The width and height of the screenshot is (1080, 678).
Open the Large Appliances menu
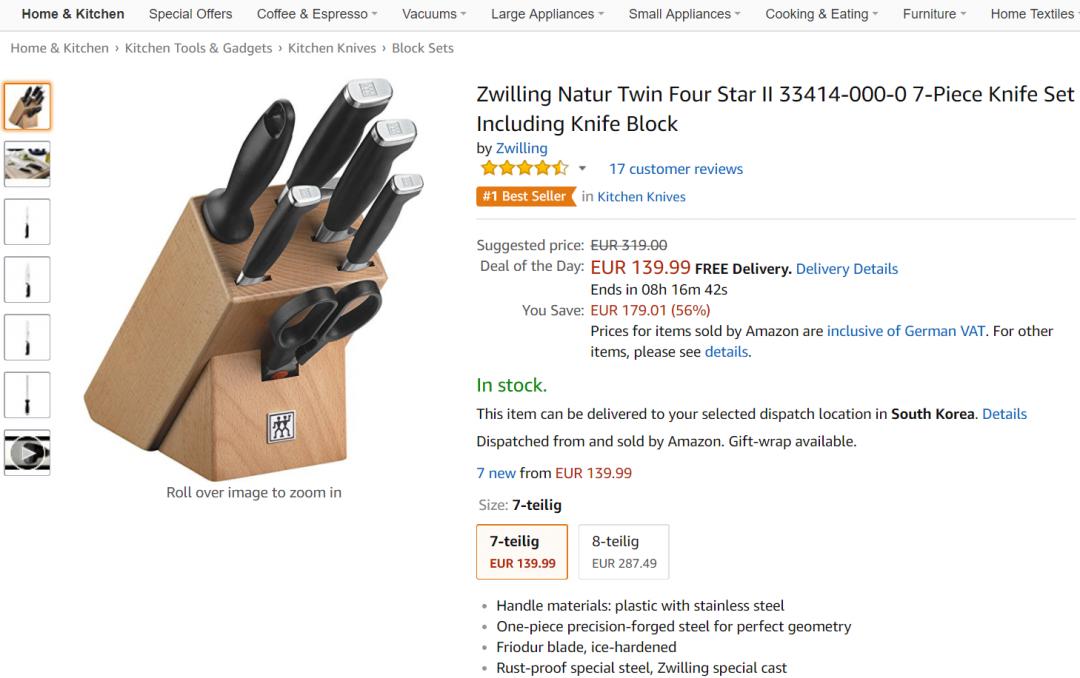[x=548, y=14]
